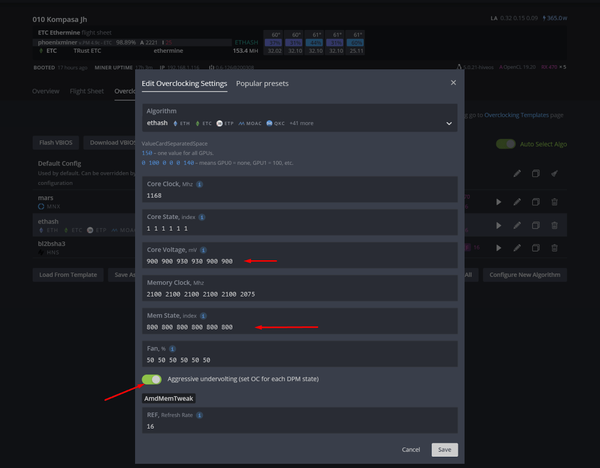Switch to the Popular presets tab
The height and width of the screenshot is (468, 600).
pos(262,84)
